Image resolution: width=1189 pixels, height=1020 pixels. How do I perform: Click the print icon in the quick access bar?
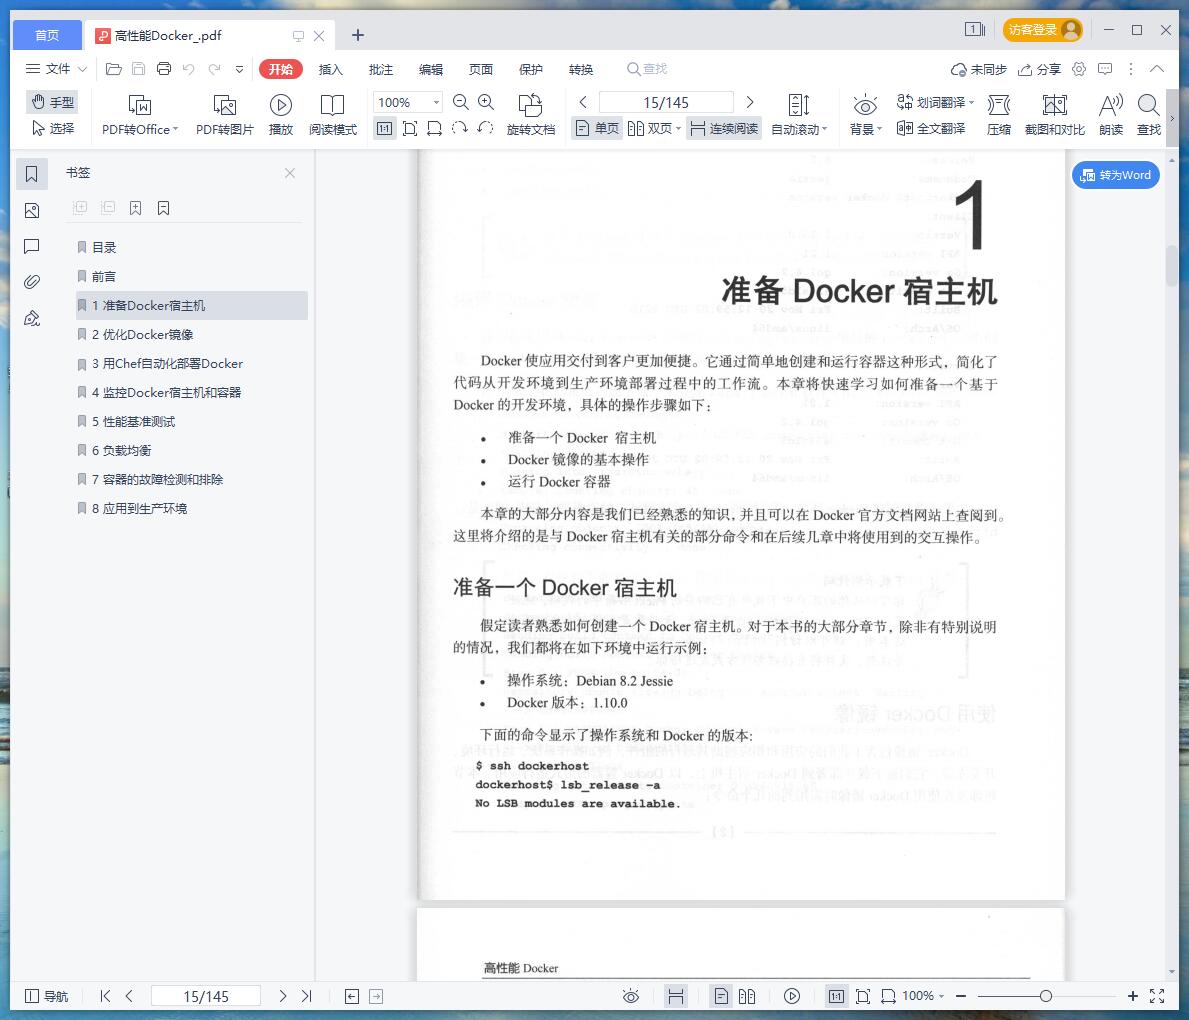click(164, 69)
